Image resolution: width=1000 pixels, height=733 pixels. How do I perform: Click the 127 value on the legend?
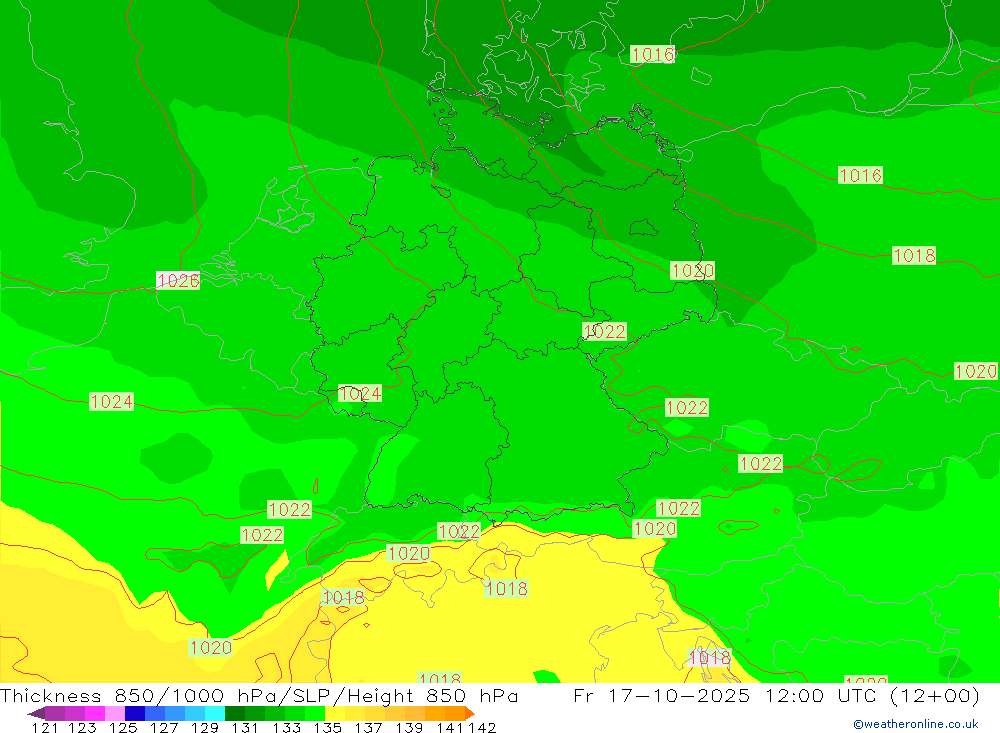pyautogui.click(x=164, y=727)
